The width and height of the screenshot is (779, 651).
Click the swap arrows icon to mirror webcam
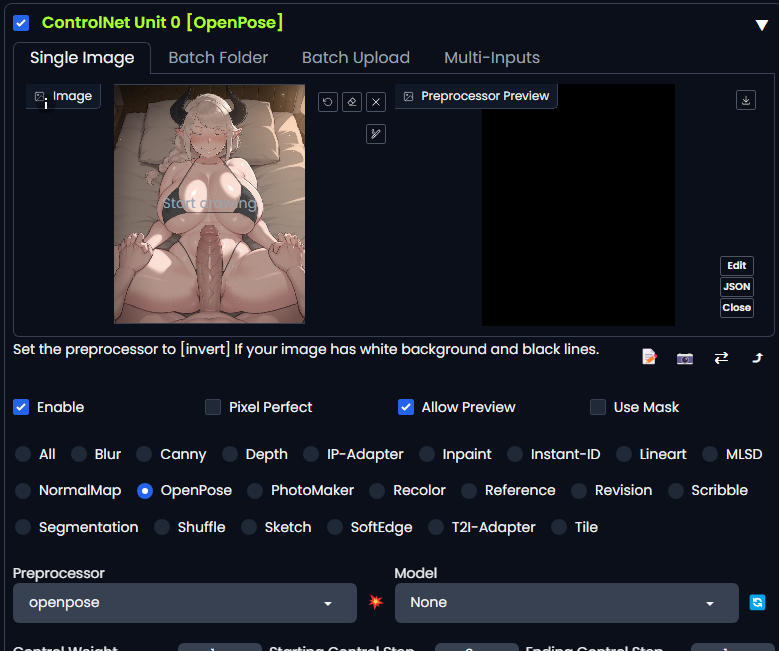click(721, 358)
